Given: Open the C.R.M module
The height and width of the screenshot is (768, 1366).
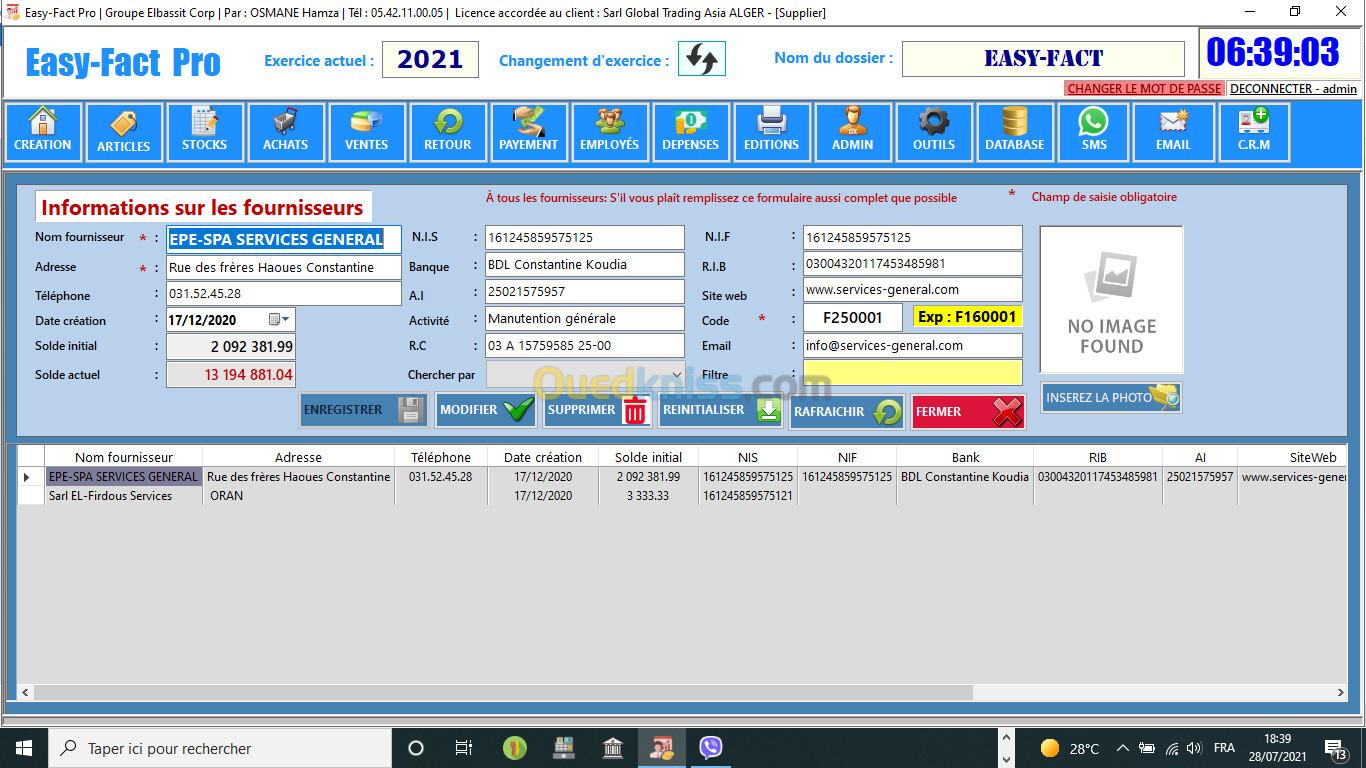Looking at the screenshot, I should (x=1253, y=132).
